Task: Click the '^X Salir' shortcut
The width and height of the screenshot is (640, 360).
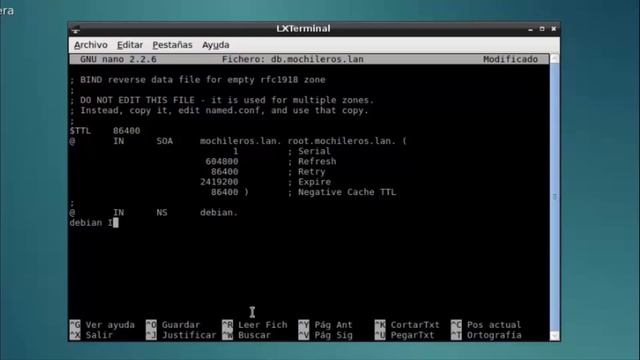Action: 91,335
